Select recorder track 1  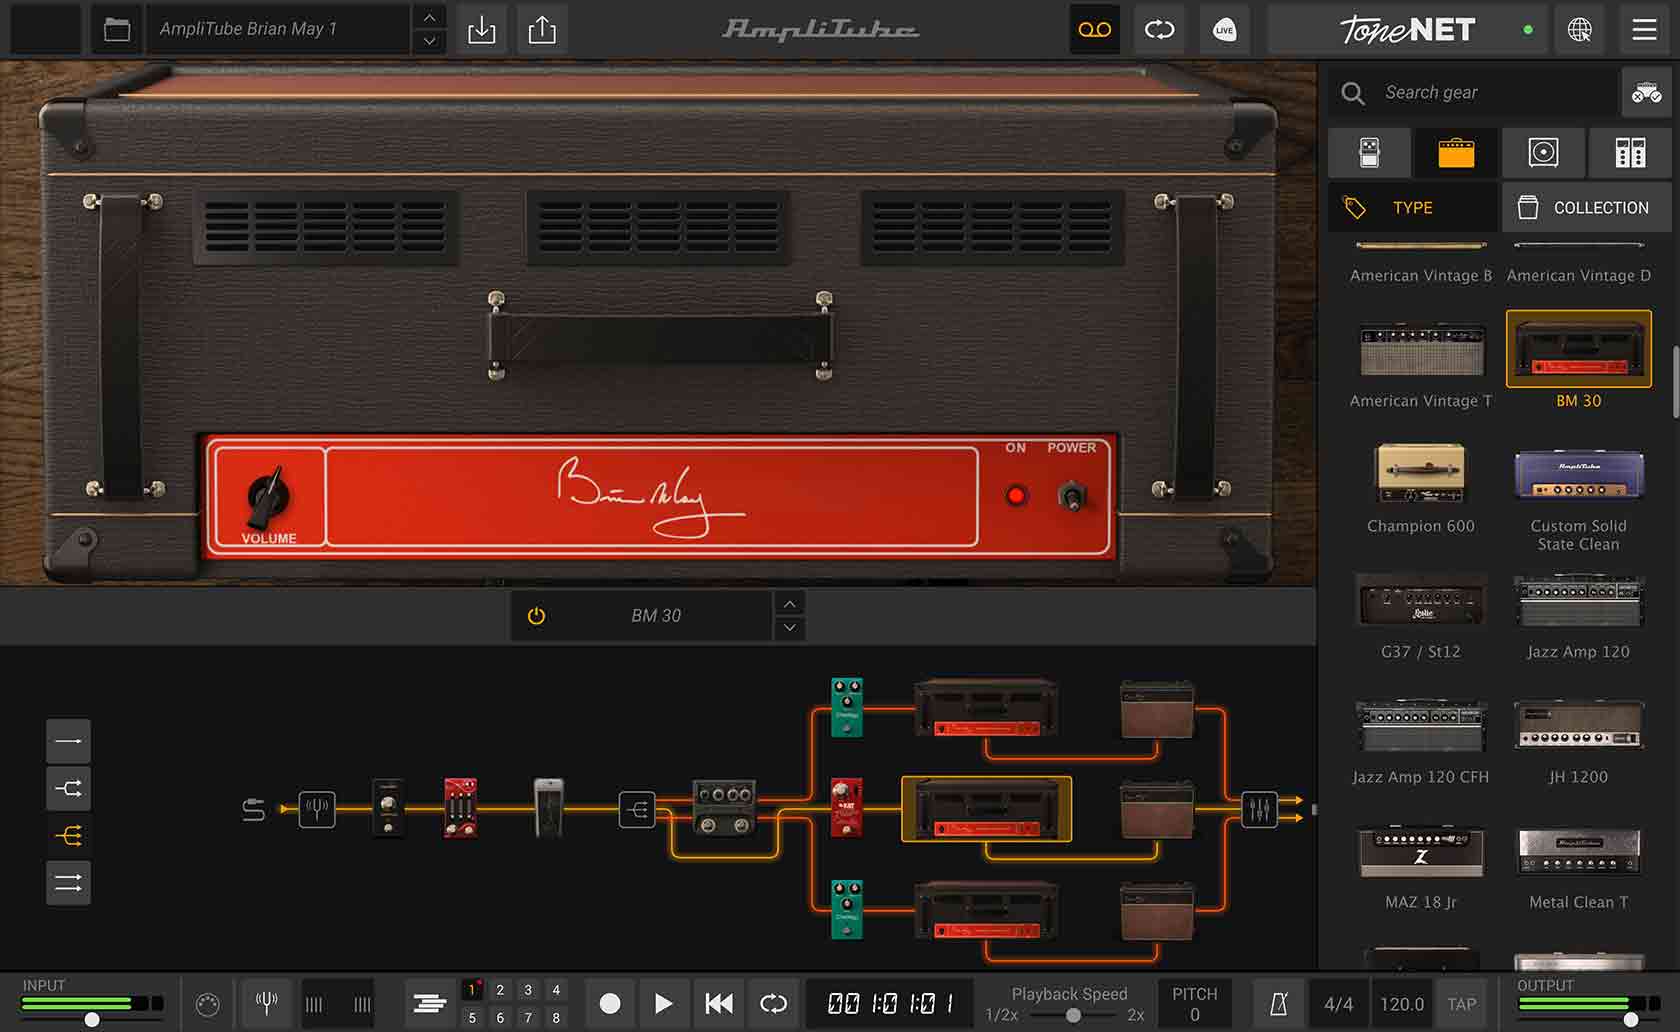pos(472,990)
